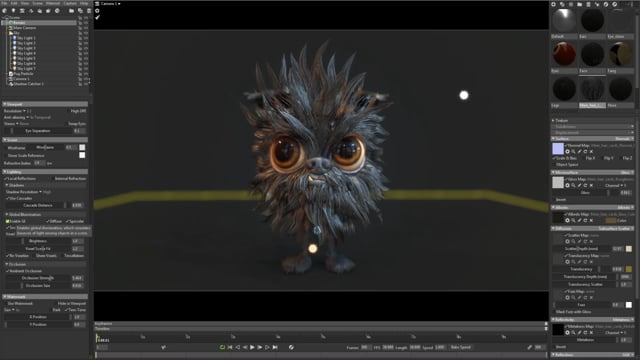Collapse the Global Illumination section
640x360 pixels.
[x=46, y=214]
